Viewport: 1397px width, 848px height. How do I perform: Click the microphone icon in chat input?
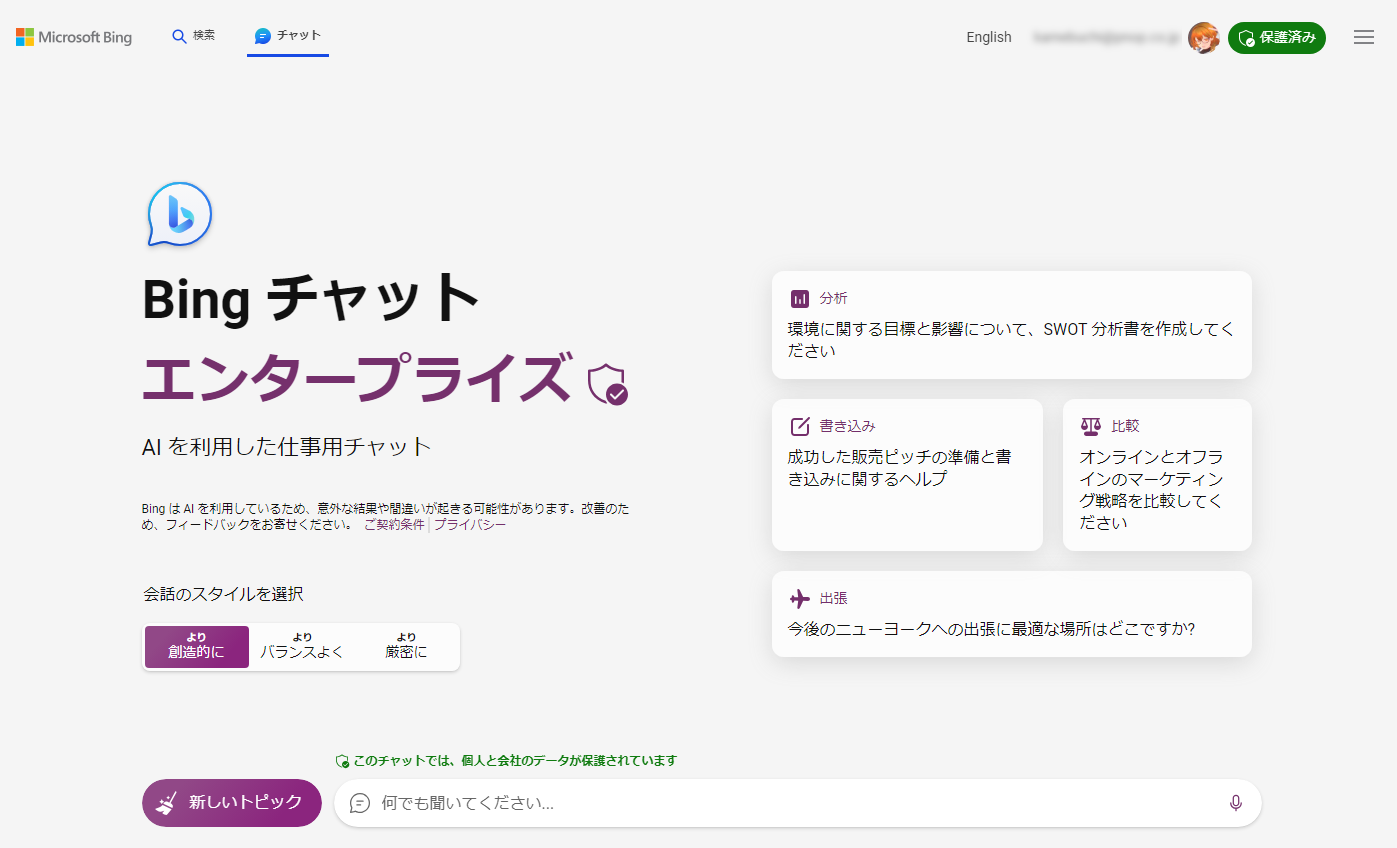tap(1236, 803)
